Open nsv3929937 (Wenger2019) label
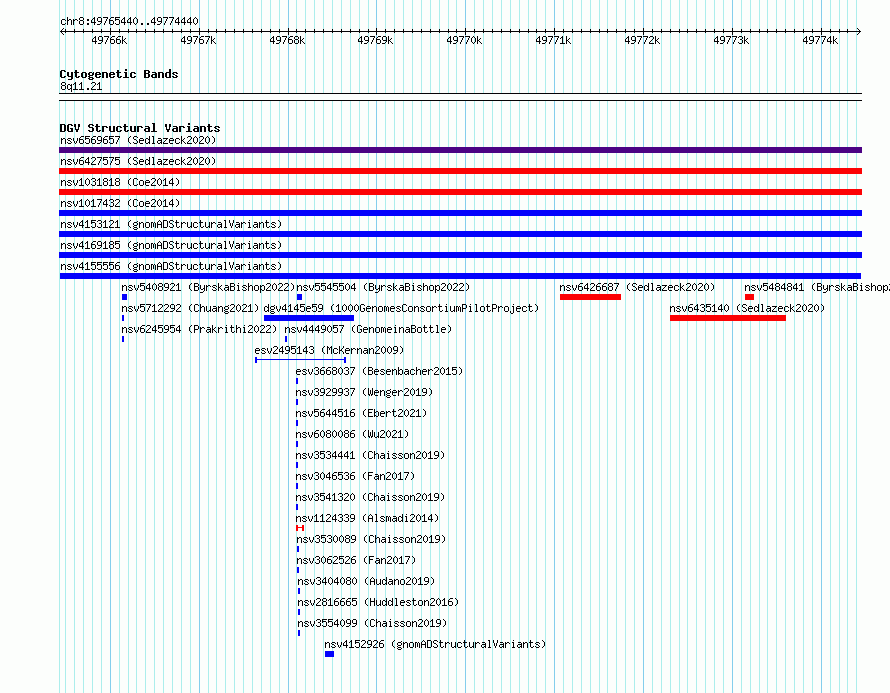The image size is (890, 693). 364,392
